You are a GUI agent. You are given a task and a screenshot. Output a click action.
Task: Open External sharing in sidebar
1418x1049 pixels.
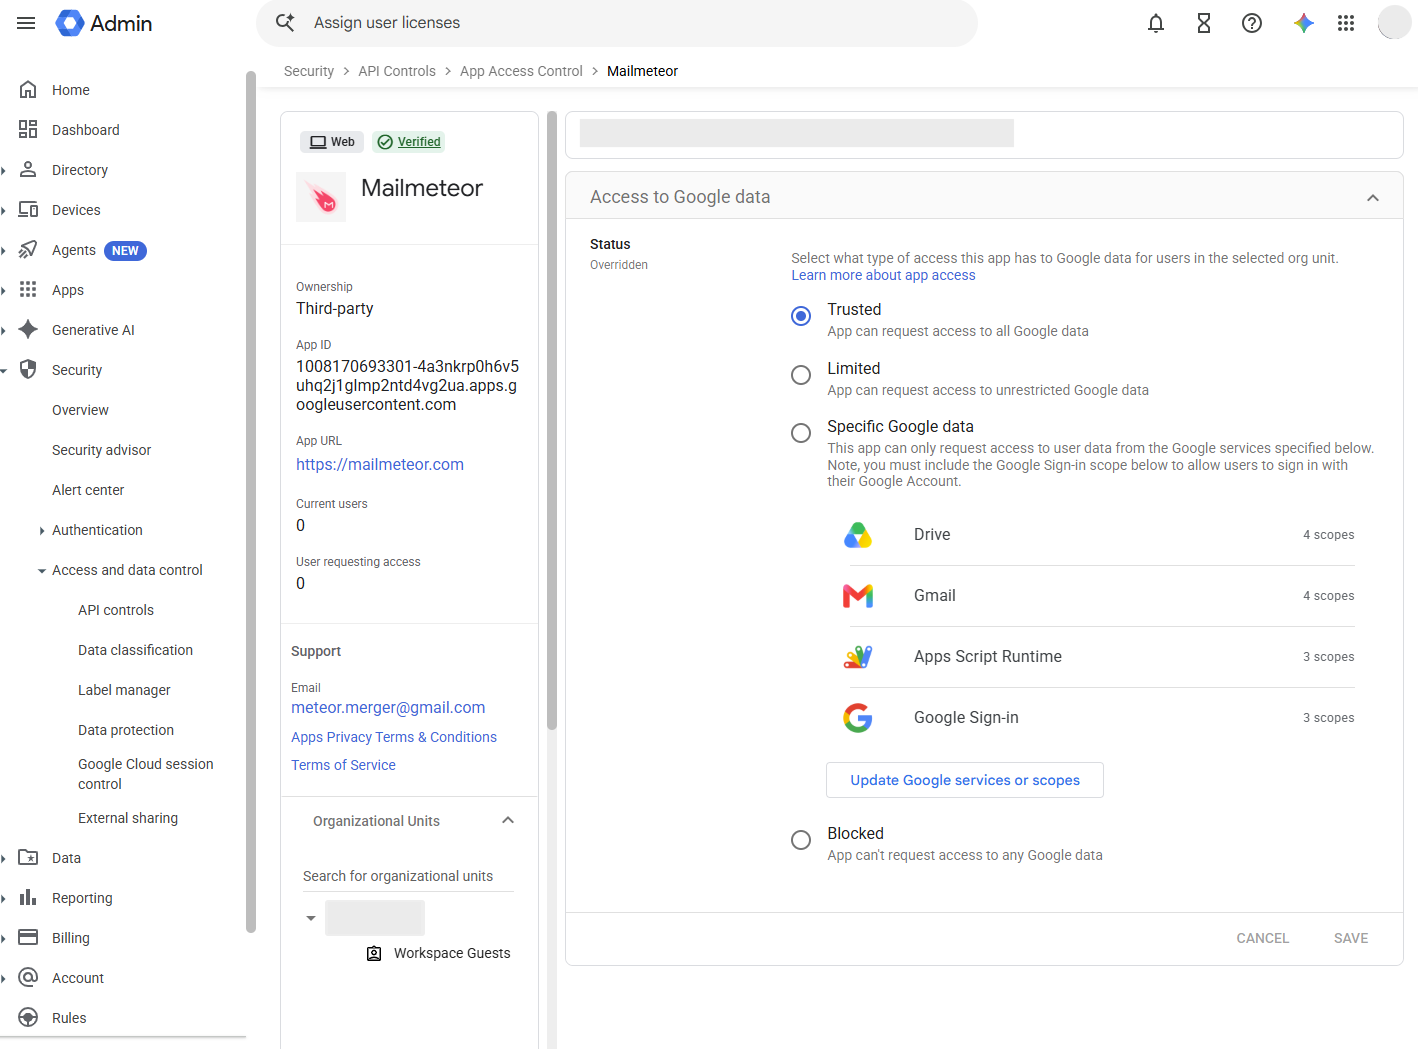click(x=128, y=818)
